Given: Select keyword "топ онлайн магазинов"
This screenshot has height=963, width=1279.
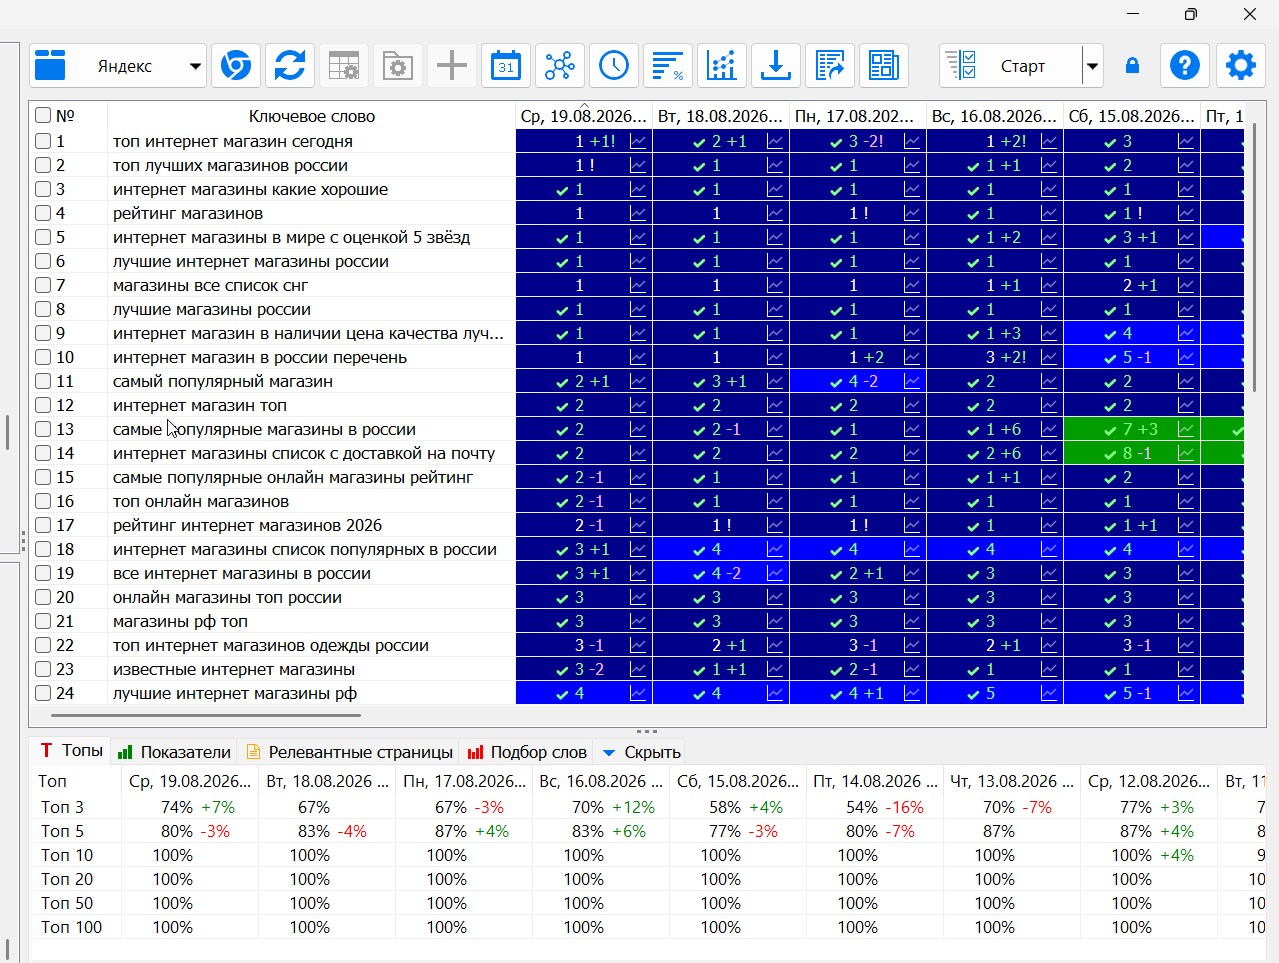Looking at the screenshot, I should [x=200, y=502].
